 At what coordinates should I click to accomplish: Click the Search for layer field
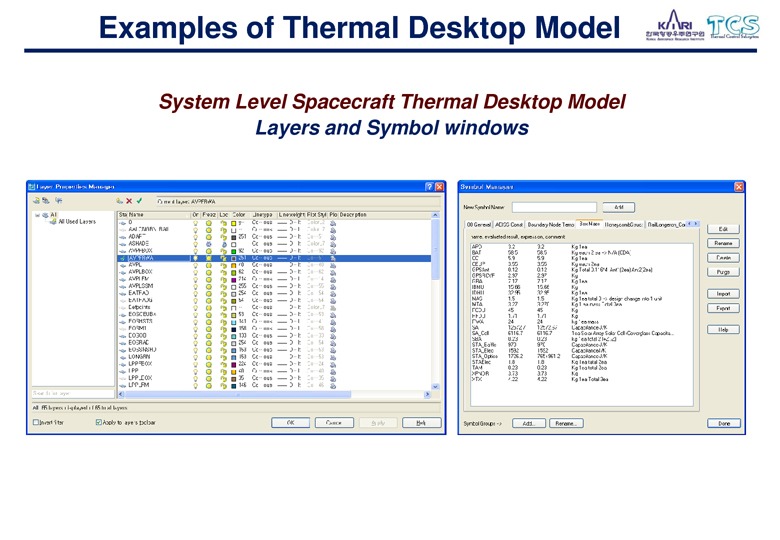coord(73,393)
